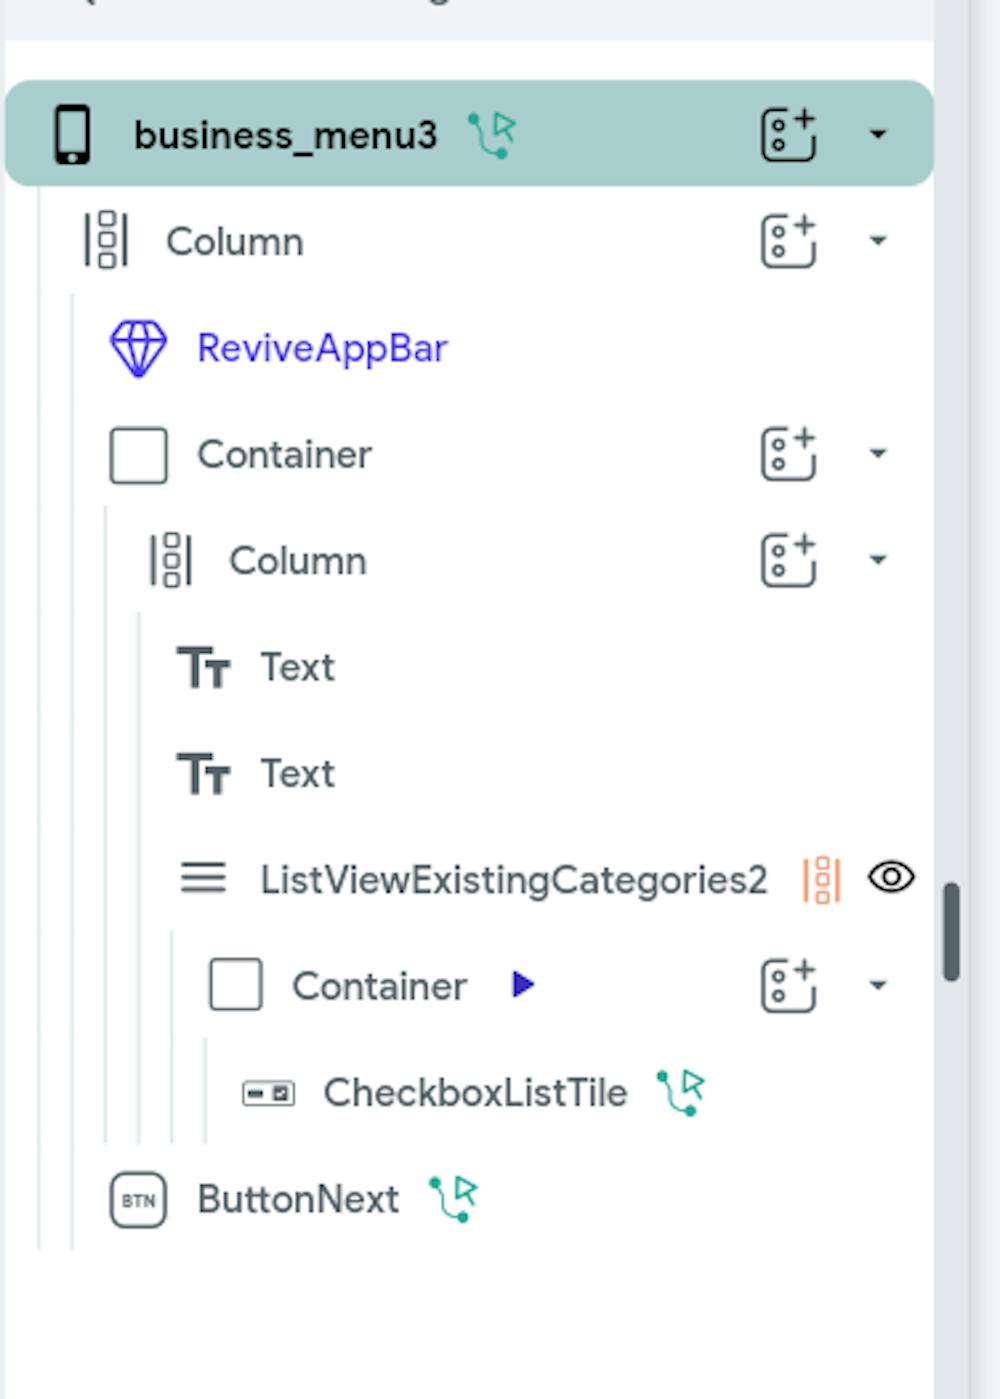Collapse the business_menu3 page tree arrow

point(878,134)
